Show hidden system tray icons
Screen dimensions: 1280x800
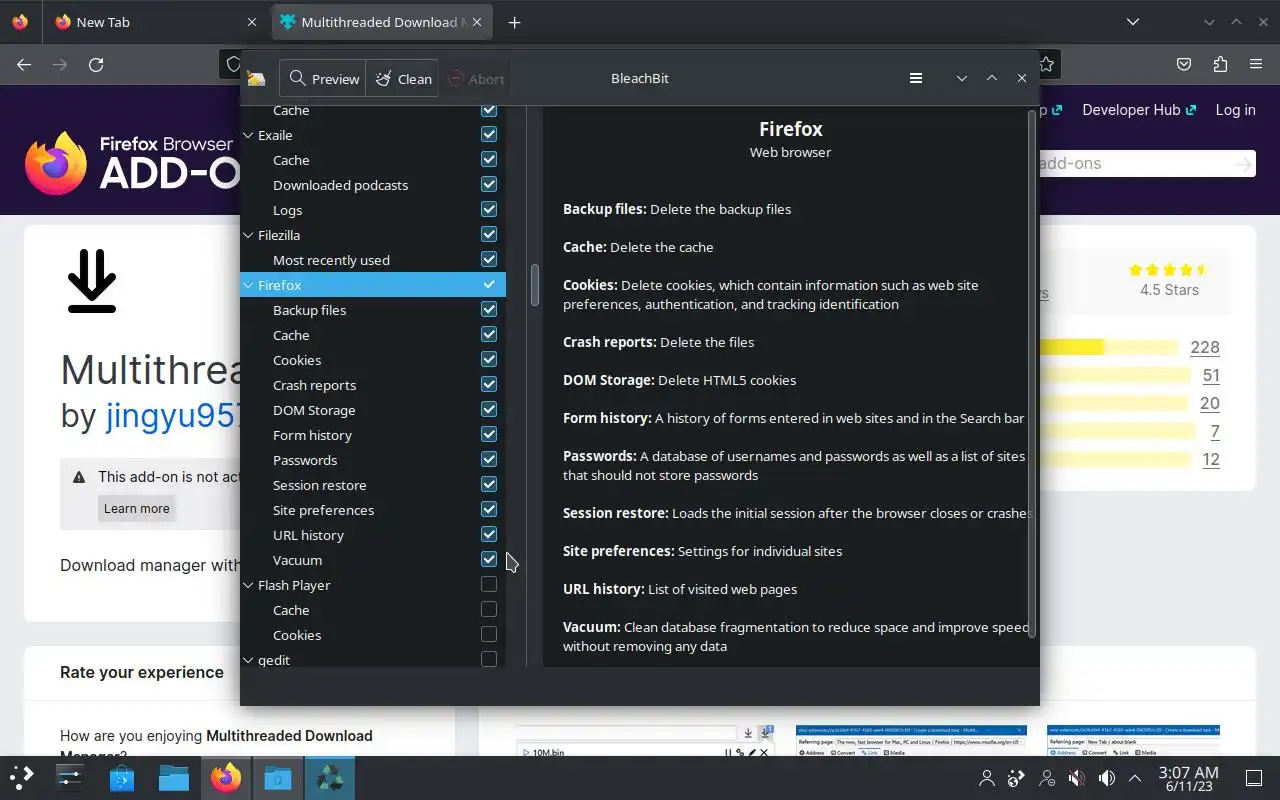point(1135,778)
